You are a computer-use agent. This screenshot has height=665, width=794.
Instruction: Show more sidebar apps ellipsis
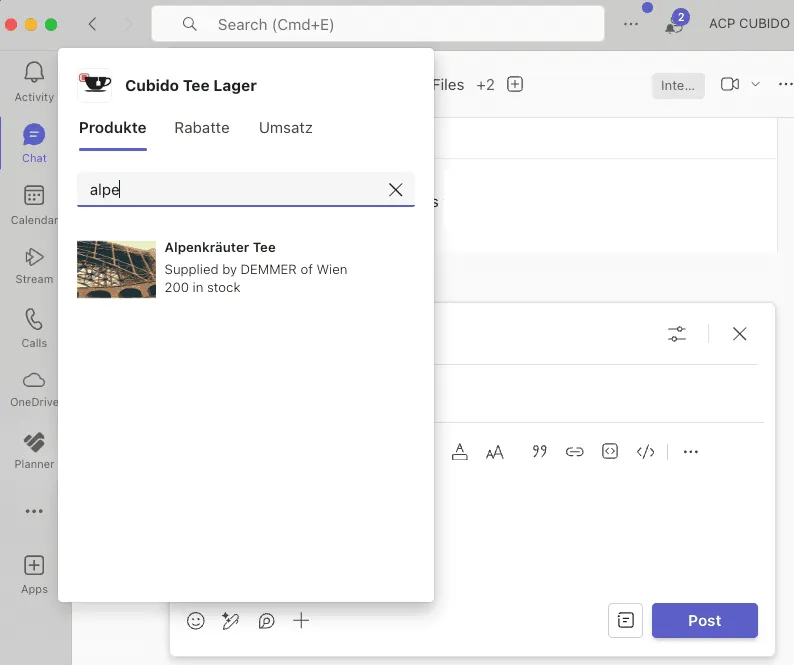[34, 511]
